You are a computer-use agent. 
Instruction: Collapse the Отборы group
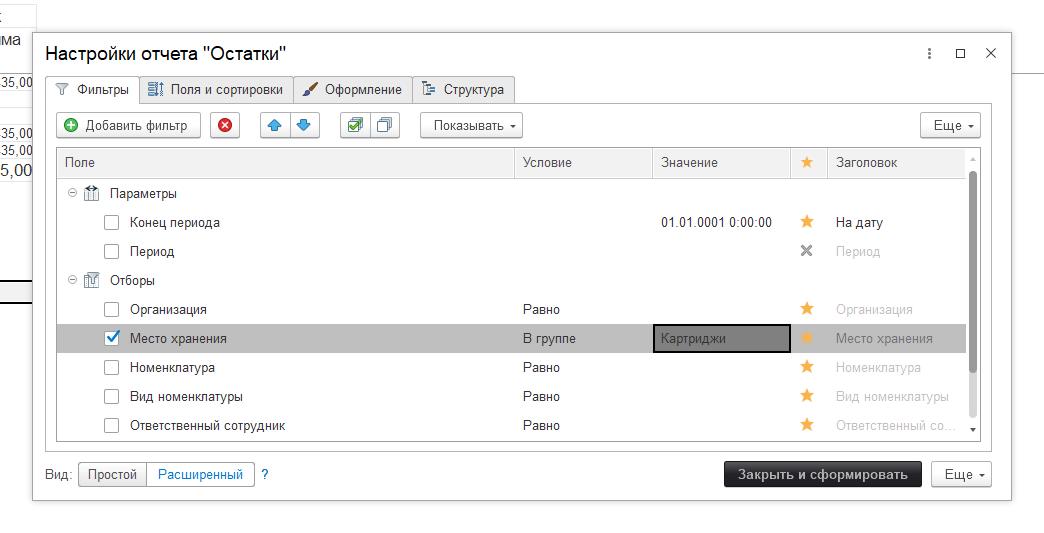tap(72, 280)
